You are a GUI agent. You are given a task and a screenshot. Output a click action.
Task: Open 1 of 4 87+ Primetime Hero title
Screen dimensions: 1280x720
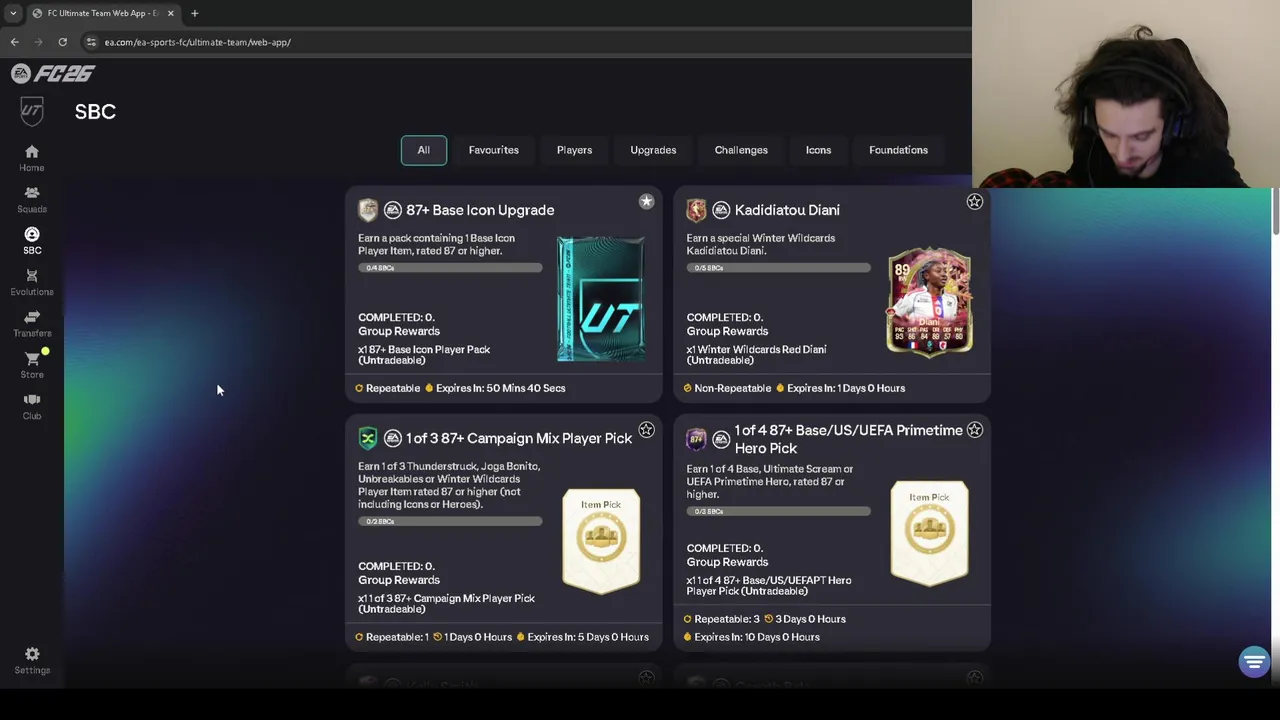[x=848, y=439]
